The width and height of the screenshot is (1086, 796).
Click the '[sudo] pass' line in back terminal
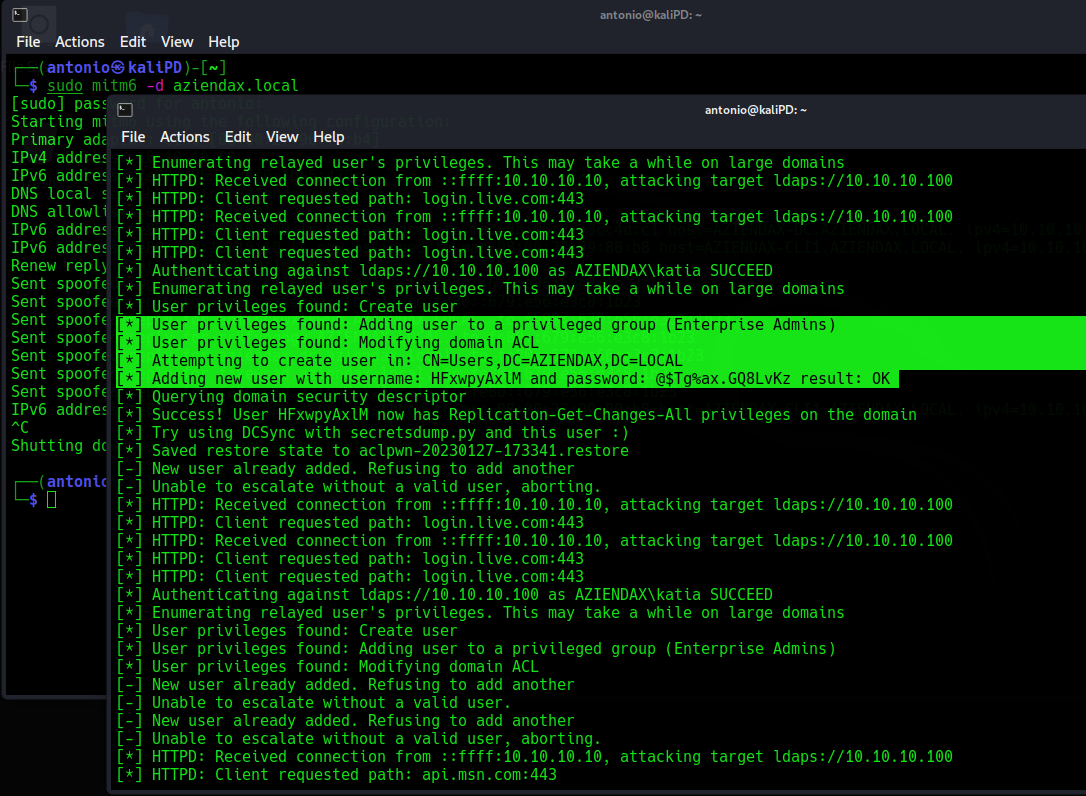[x=59, y=104]
